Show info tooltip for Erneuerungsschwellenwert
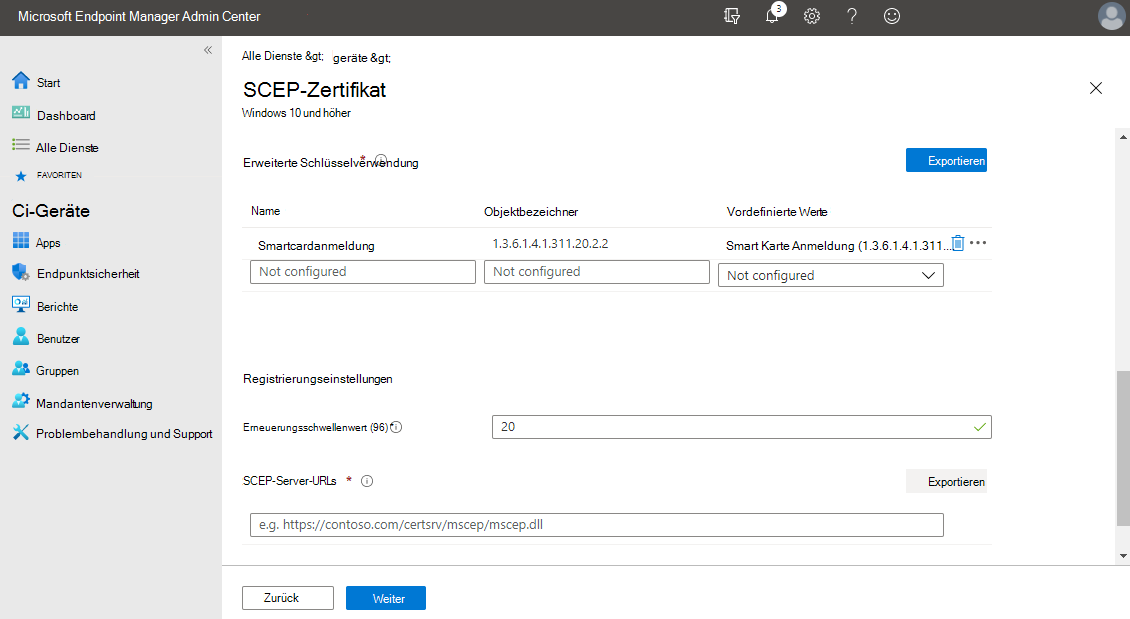Viewport: 1130px width, 619px height. click(396, 428)
